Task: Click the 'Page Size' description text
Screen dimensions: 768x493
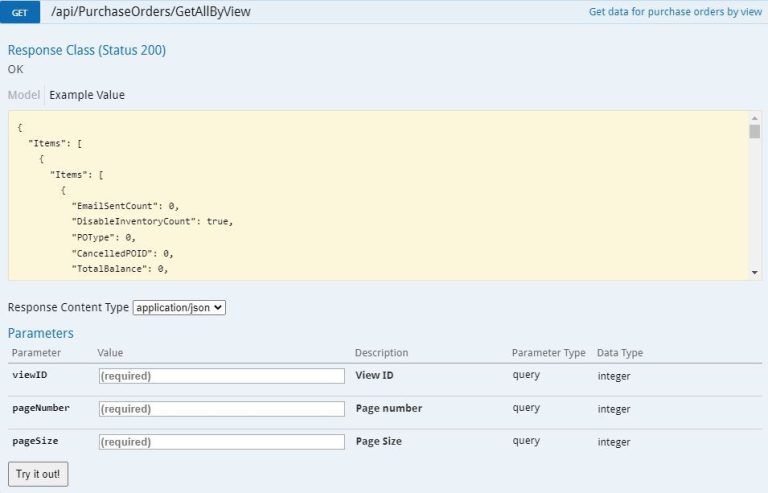Action: tap(379, 441)
